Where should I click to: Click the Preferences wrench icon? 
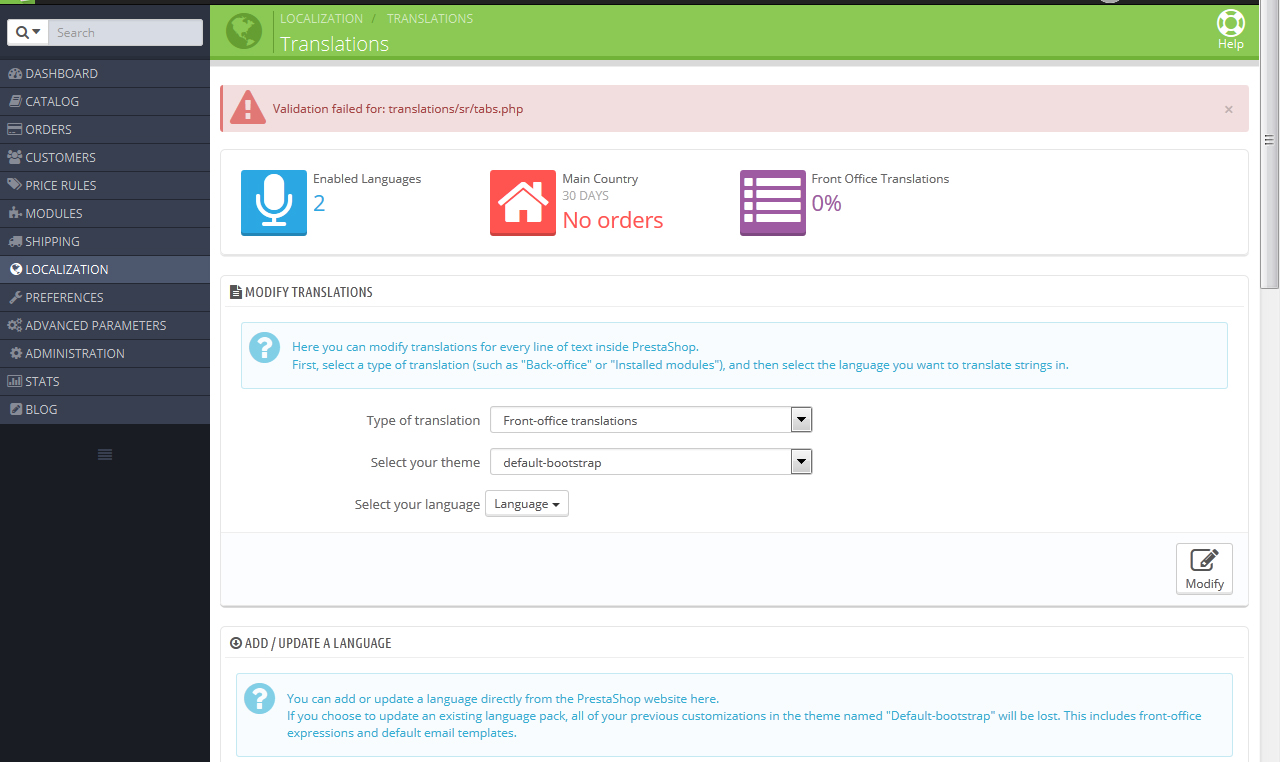[x=15, y=297]
